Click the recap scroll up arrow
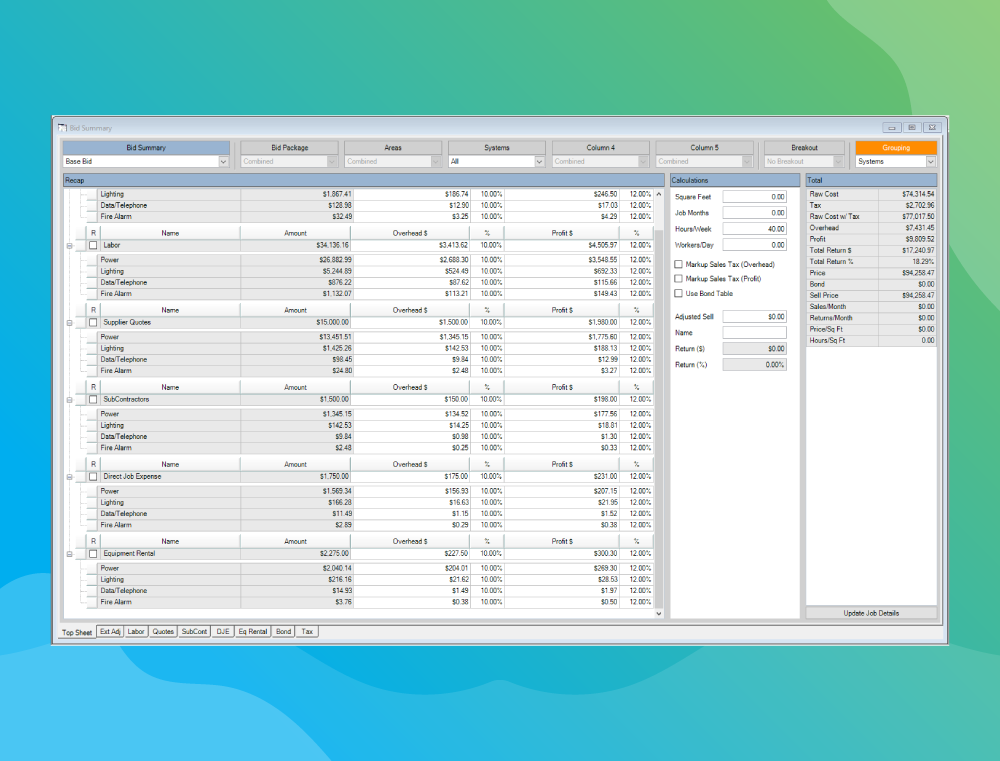 tap(658, 194)
